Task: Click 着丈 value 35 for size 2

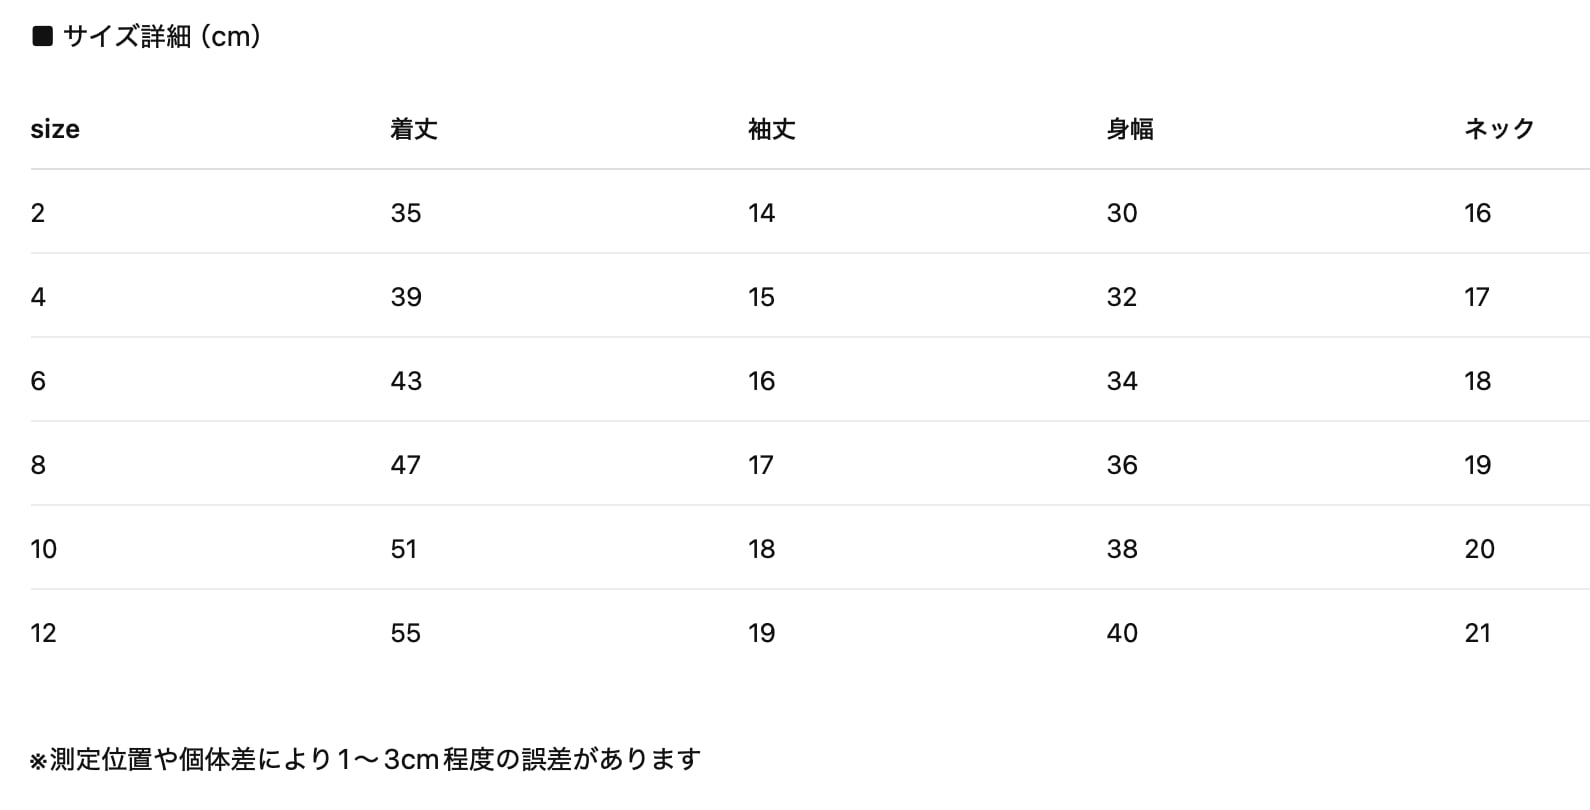Action: tap(406, 213)
